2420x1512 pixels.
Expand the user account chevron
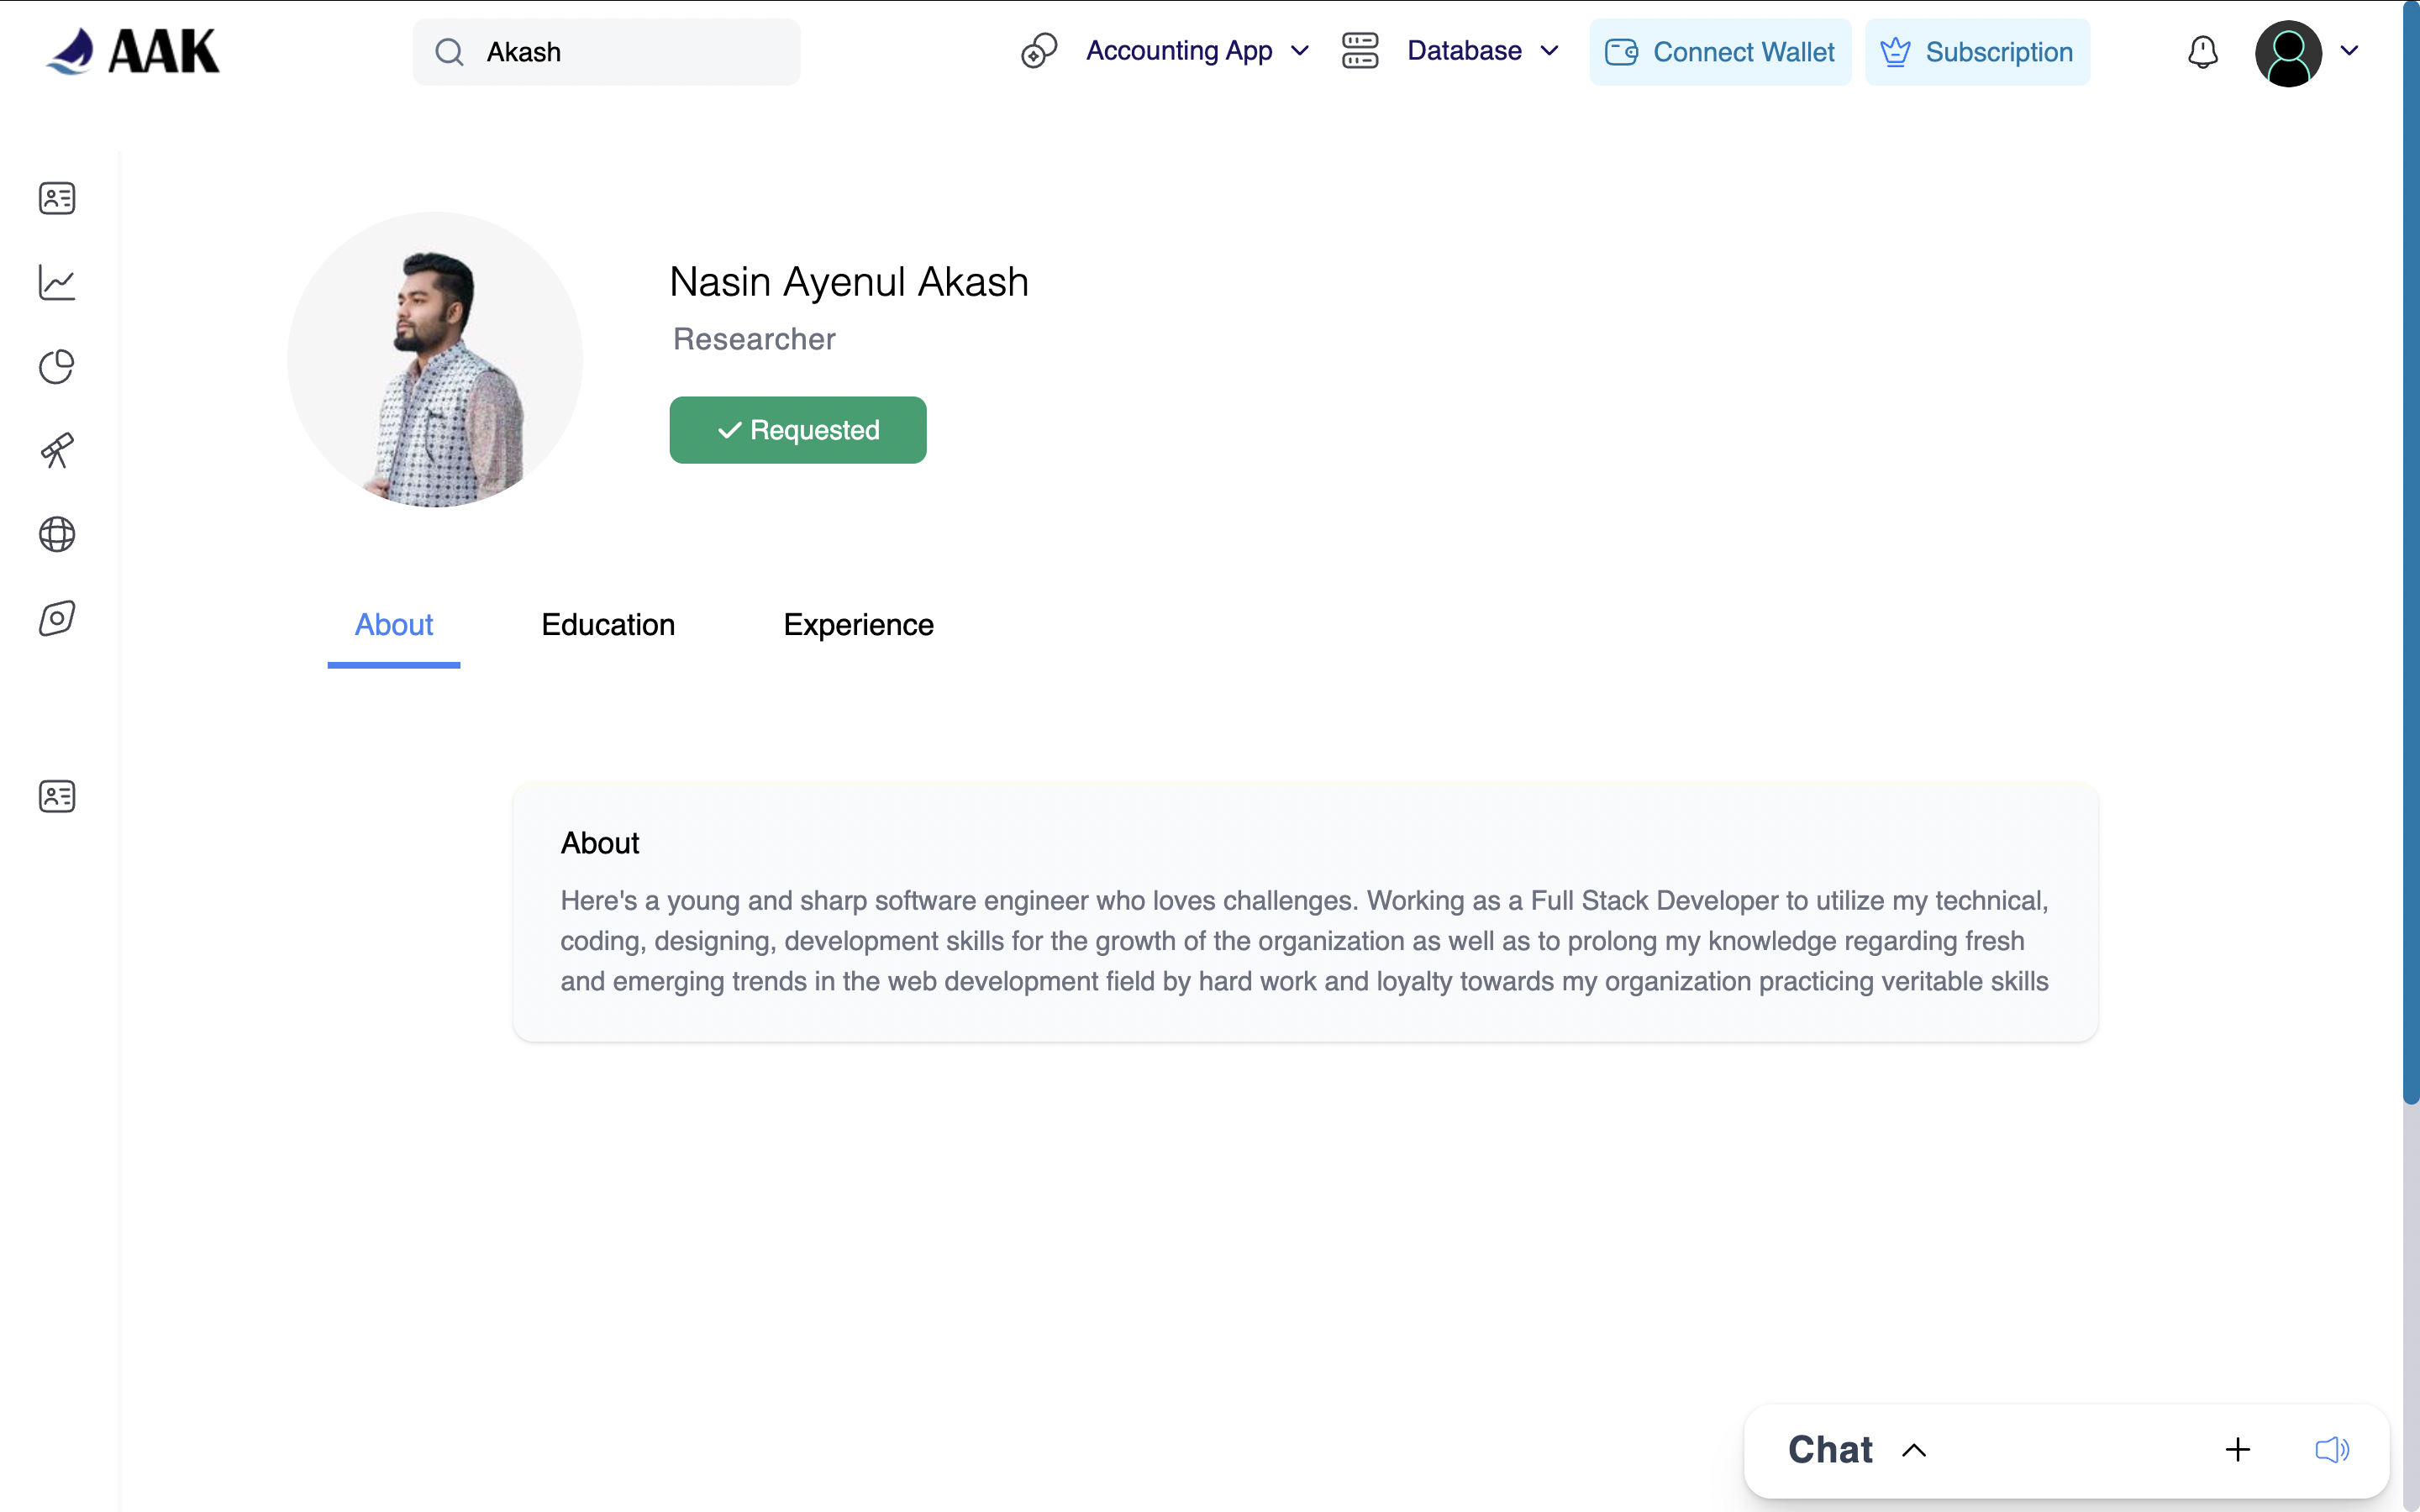click(2349, 51)
